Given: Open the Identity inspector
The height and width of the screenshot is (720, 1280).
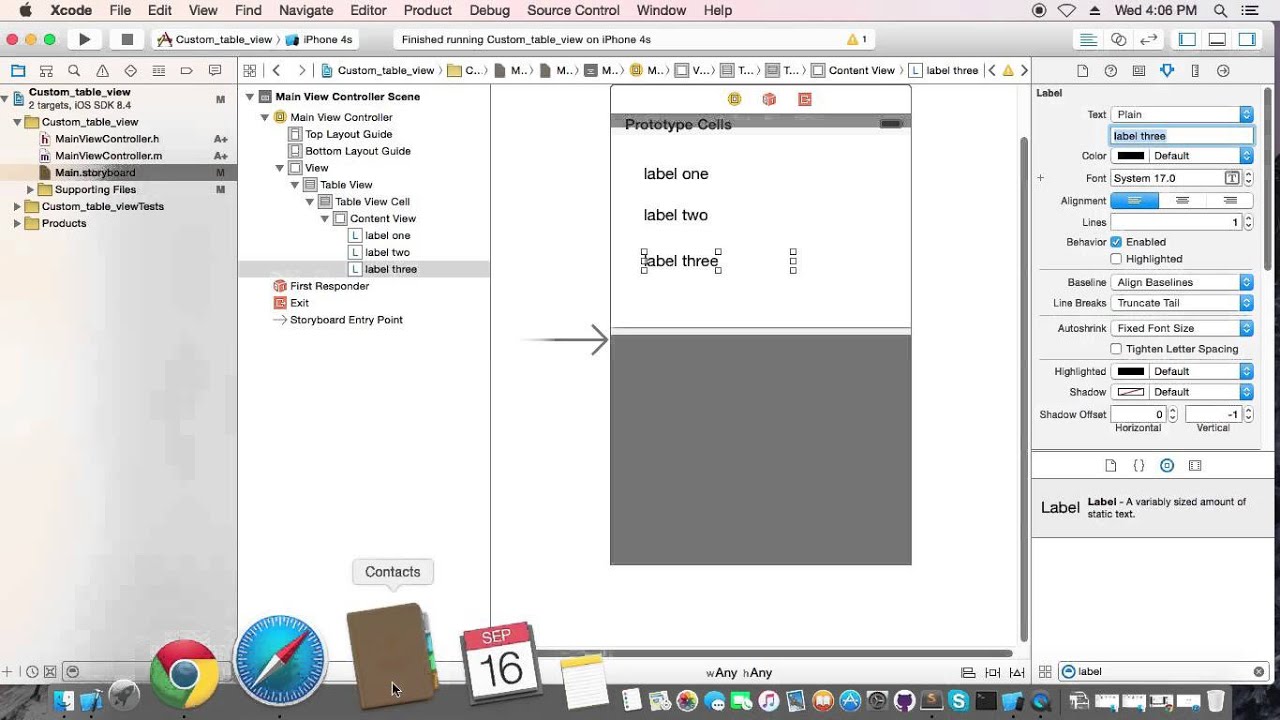Looking at the screenshot, I should point(1138,71).
